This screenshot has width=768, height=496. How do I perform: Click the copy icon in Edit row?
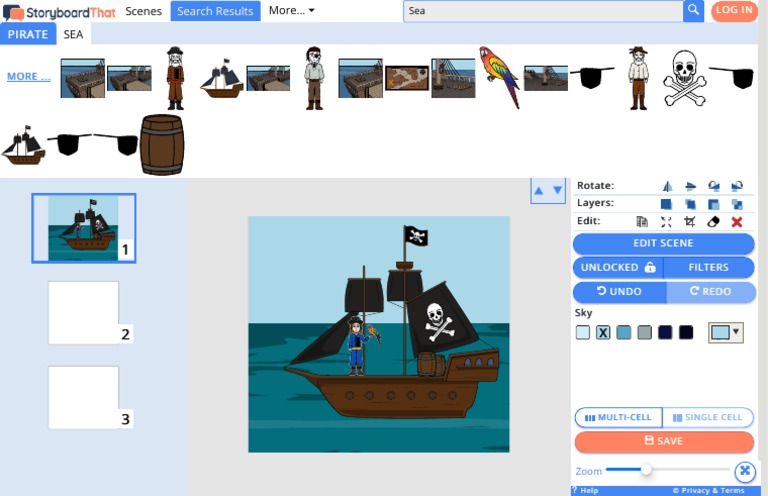tap(642, 222)
